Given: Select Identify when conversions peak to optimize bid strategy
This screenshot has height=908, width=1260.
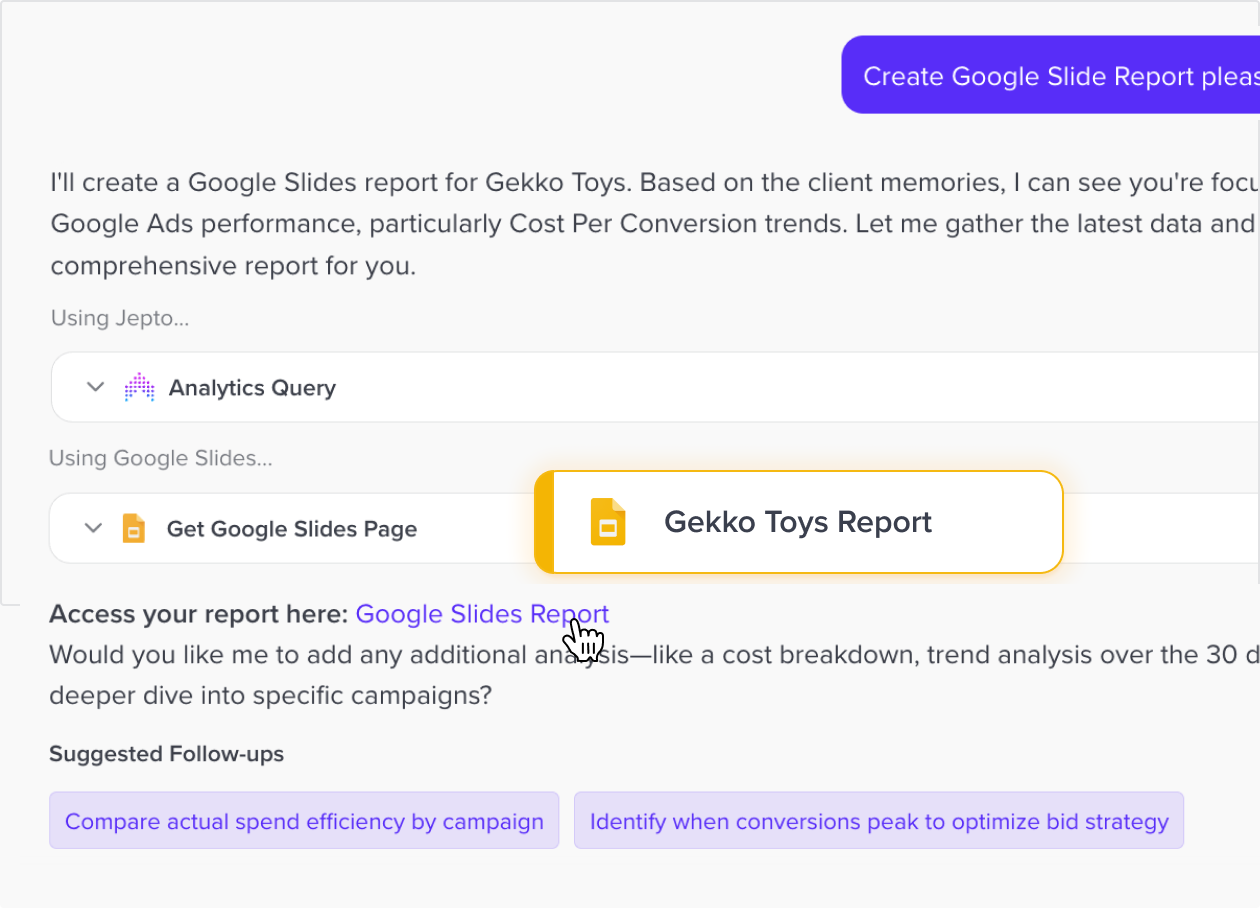Looking at the screenshot, I should (878, 821).
